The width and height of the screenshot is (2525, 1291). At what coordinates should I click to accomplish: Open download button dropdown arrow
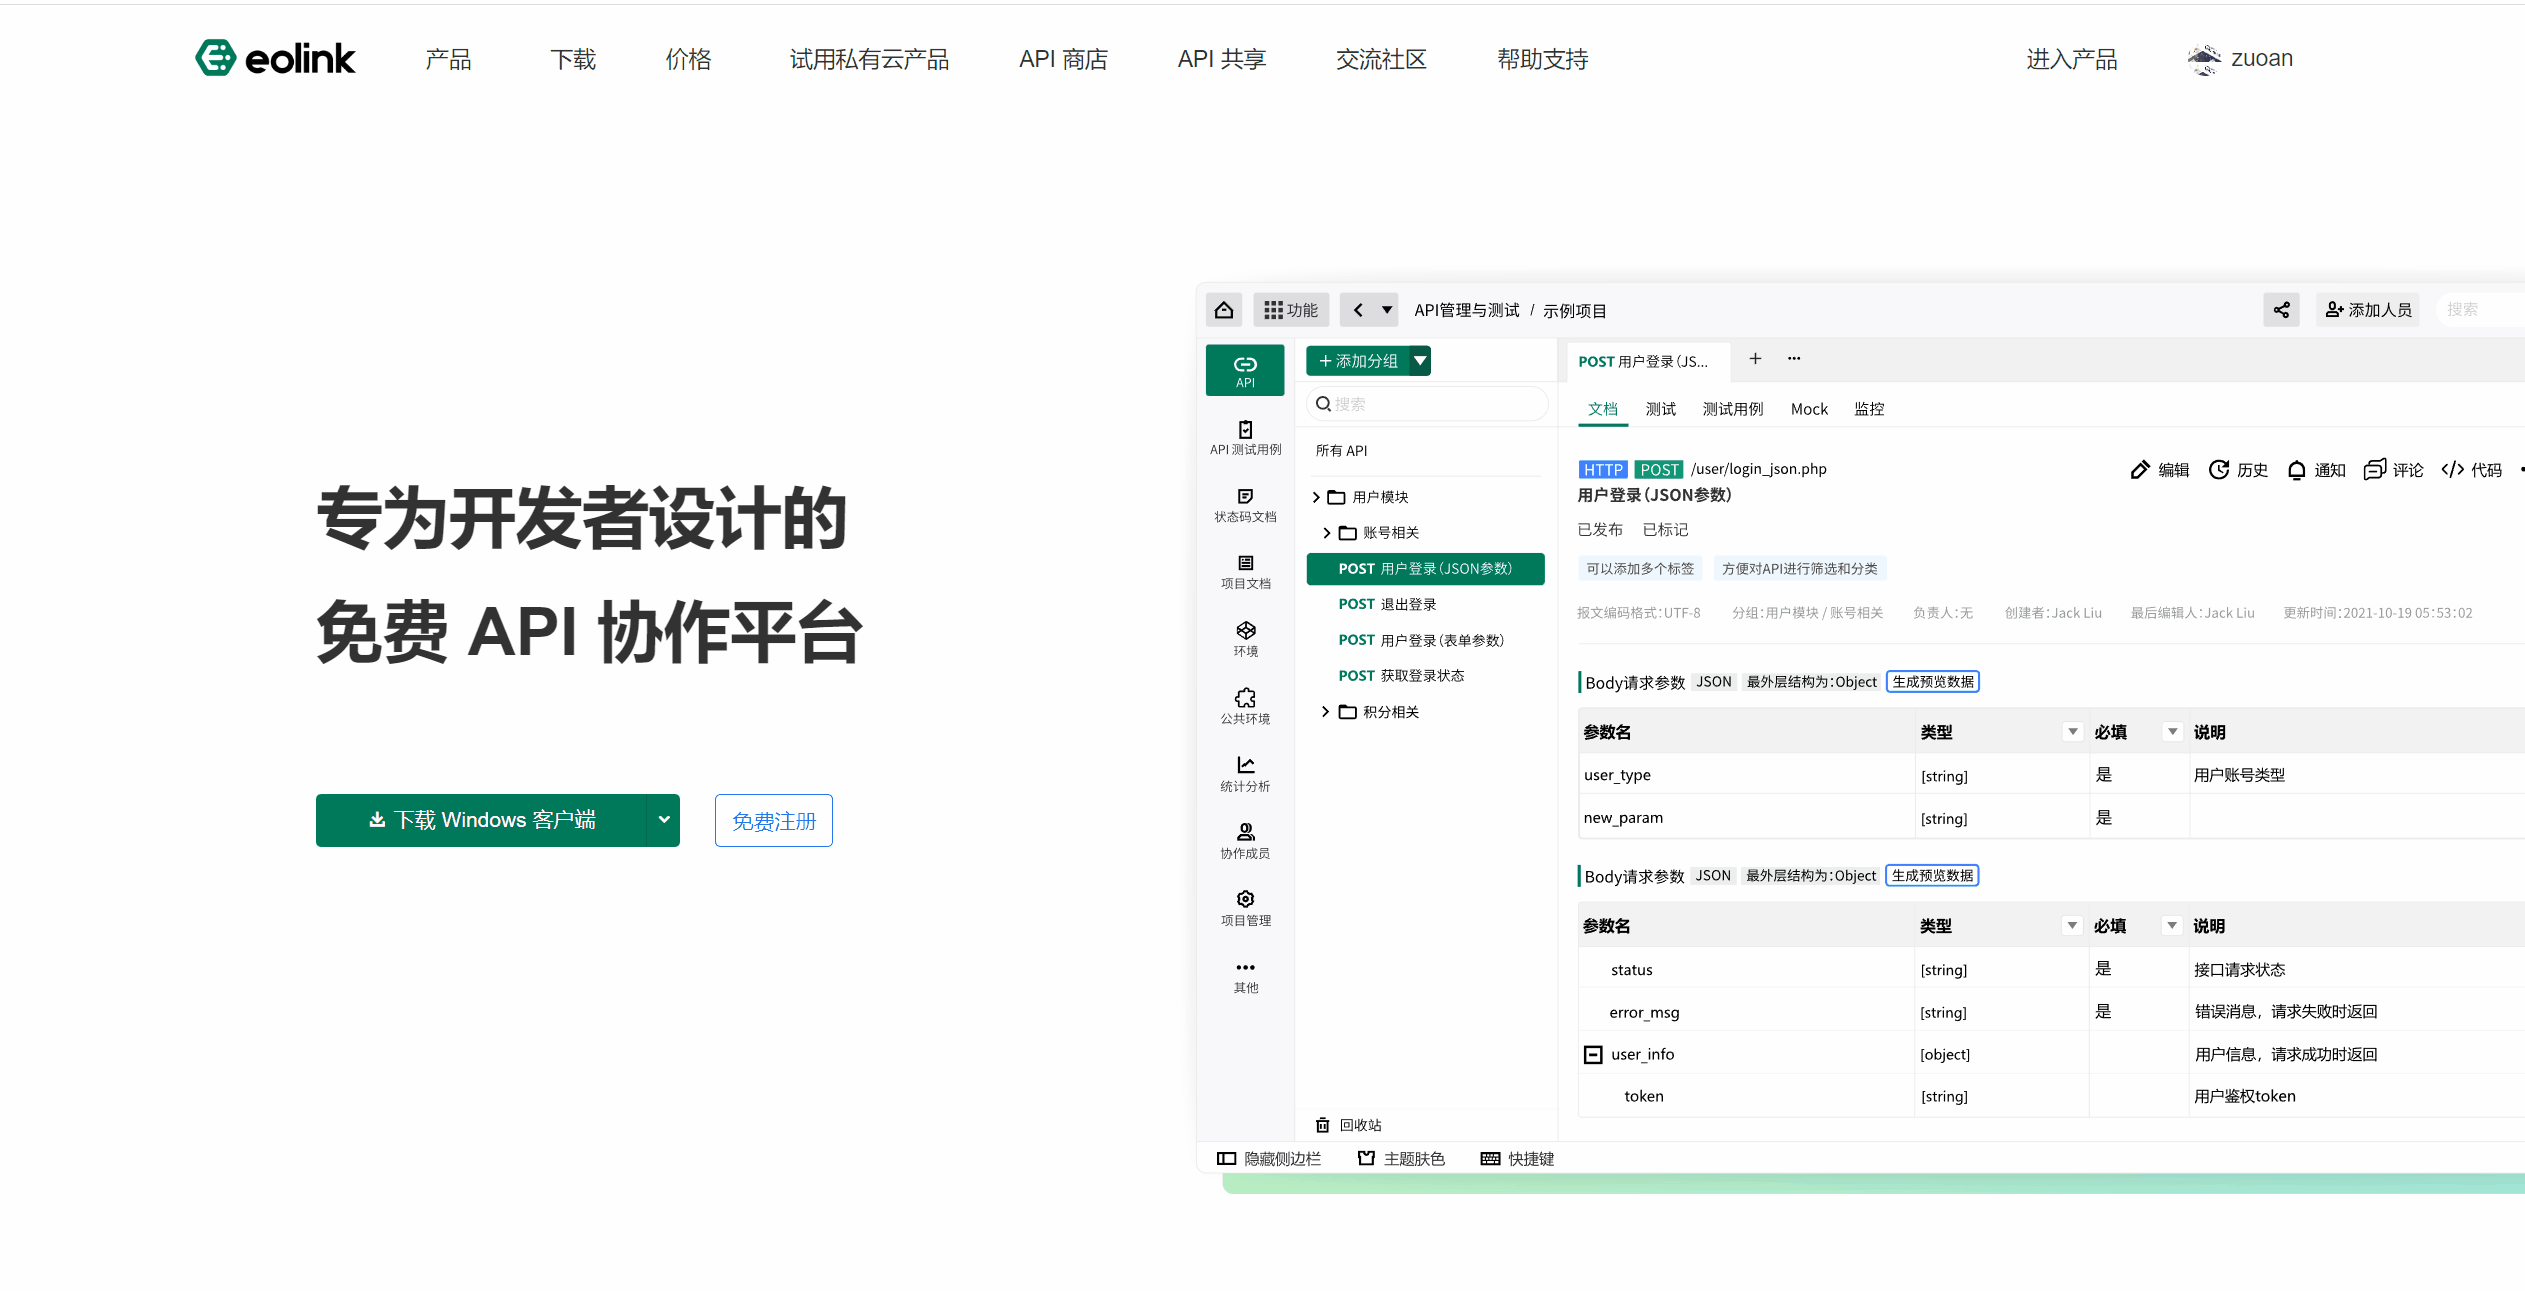coord(663,820)
